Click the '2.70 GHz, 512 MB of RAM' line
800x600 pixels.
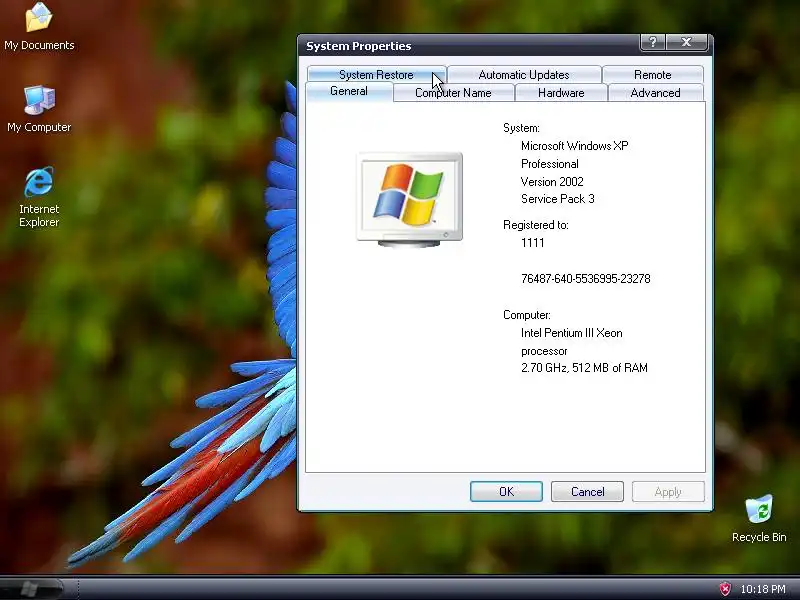pos(584,368)
